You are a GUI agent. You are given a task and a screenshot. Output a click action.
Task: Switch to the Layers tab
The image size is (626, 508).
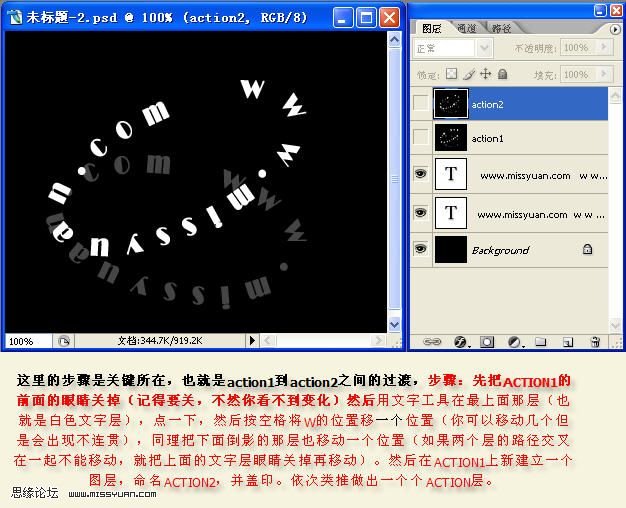pos(431,28)
